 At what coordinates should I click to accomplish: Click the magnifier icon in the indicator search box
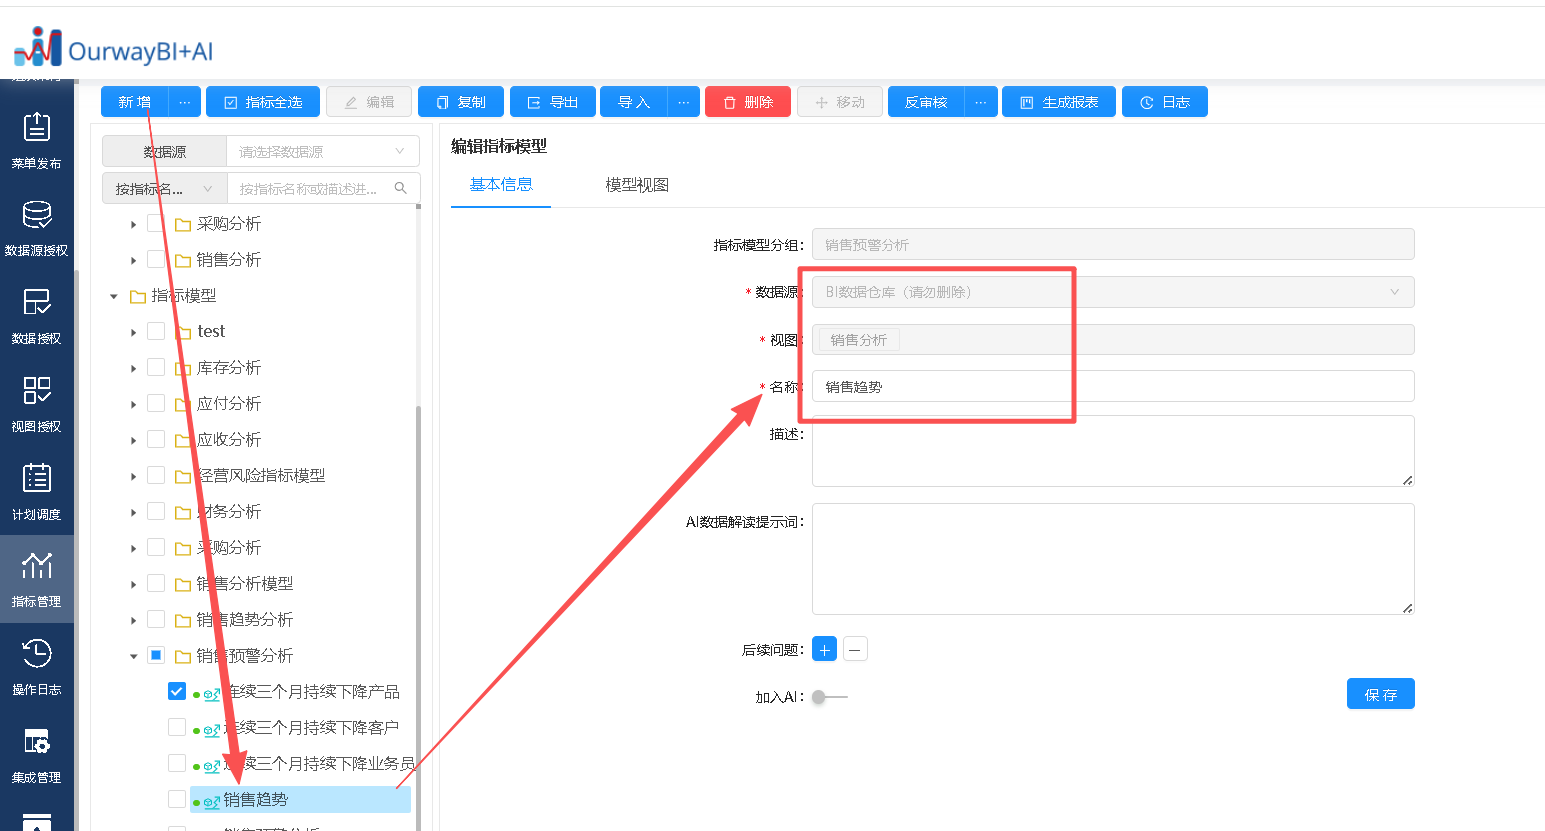tap(401, 188)
